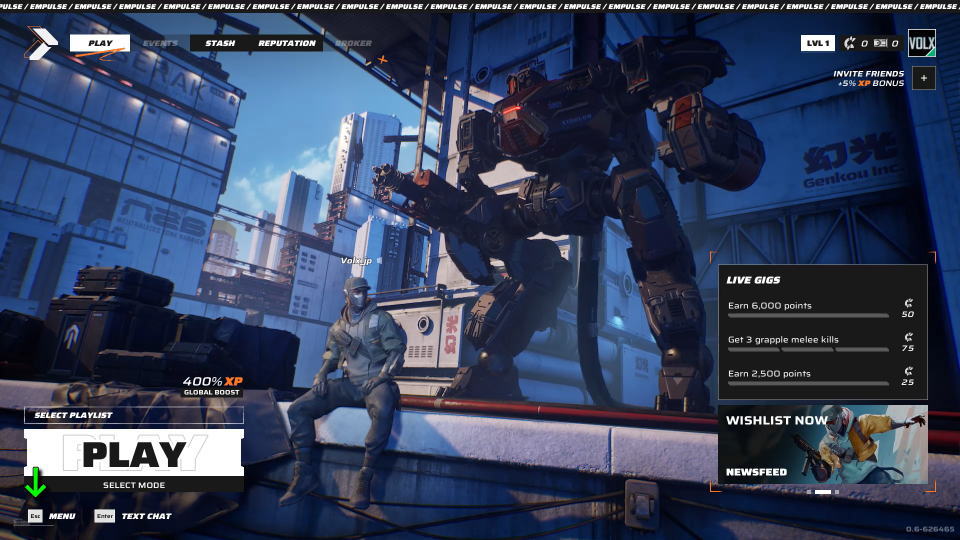The width and height of the screenshot is (960, 540).
Task: Switch to the STASH tab
Action: 220,43
